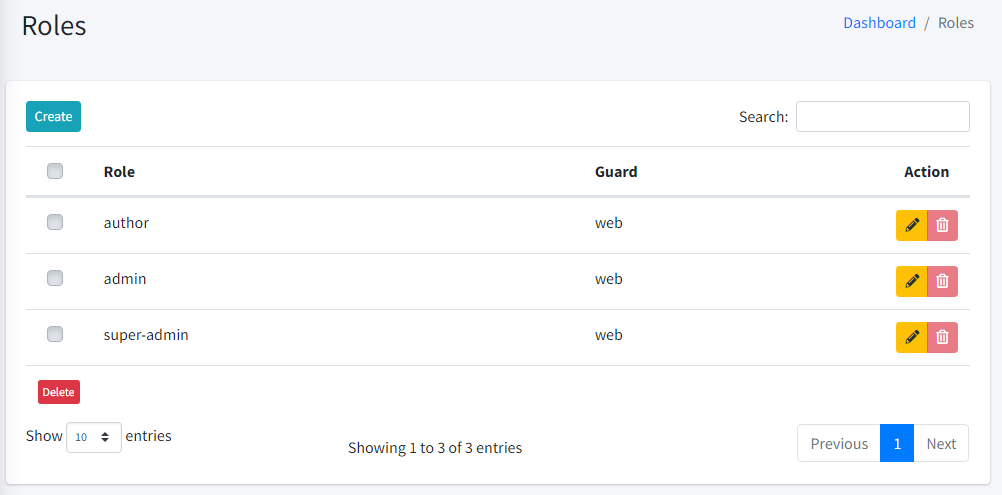Go to Next page
The width and height of the screenshot is (1002, 495).
point(941,443)
